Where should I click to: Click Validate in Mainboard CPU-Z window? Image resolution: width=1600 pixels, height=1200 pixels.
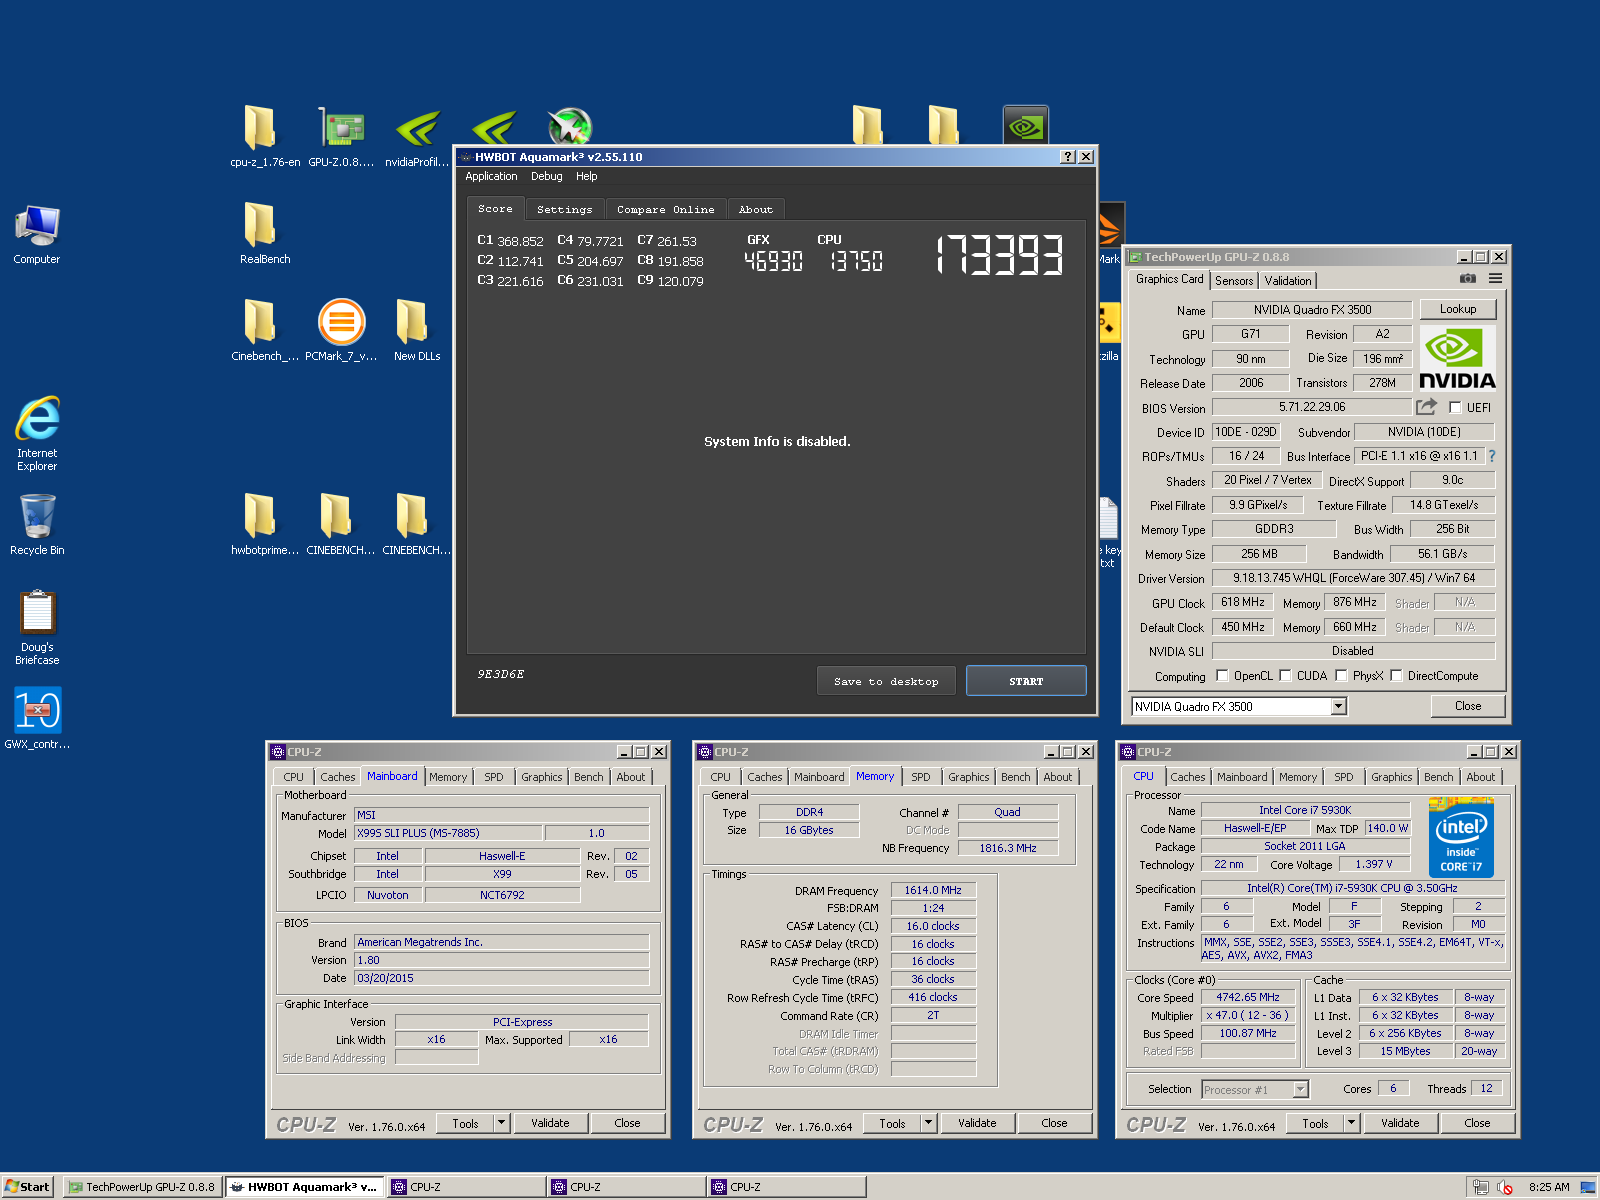[x=550, y=1123]
